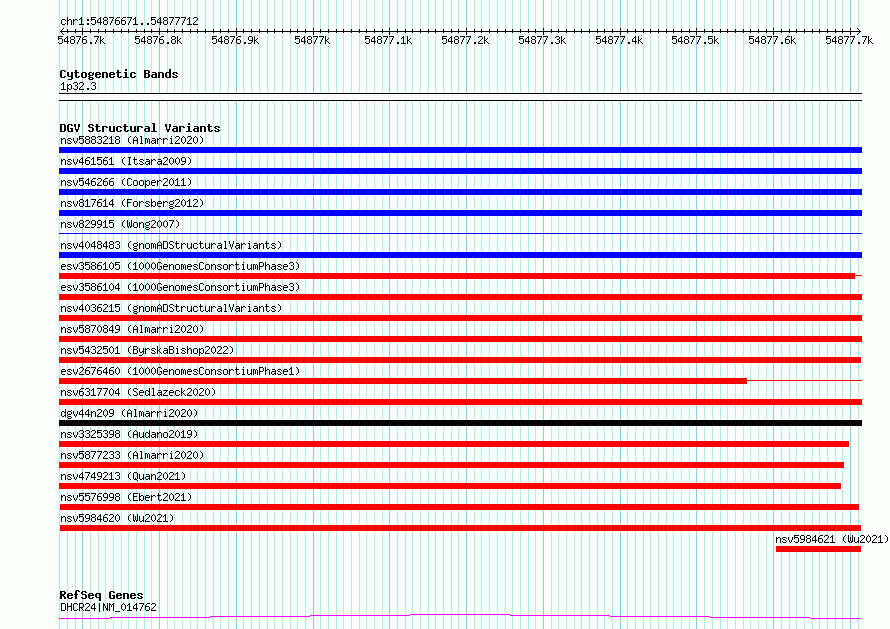Click the blue bar for nsv546266
This screenshot has width=890, height=629.
[460, 192]
